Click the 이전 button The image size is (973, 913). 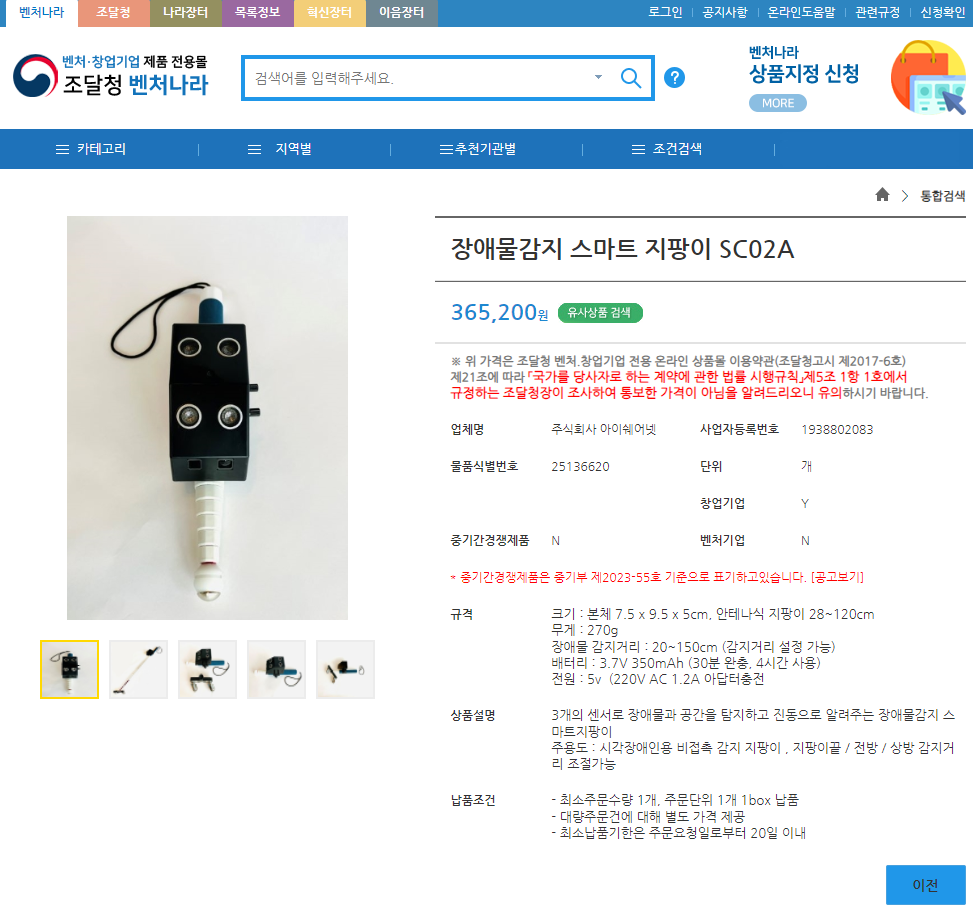point(925,884)
